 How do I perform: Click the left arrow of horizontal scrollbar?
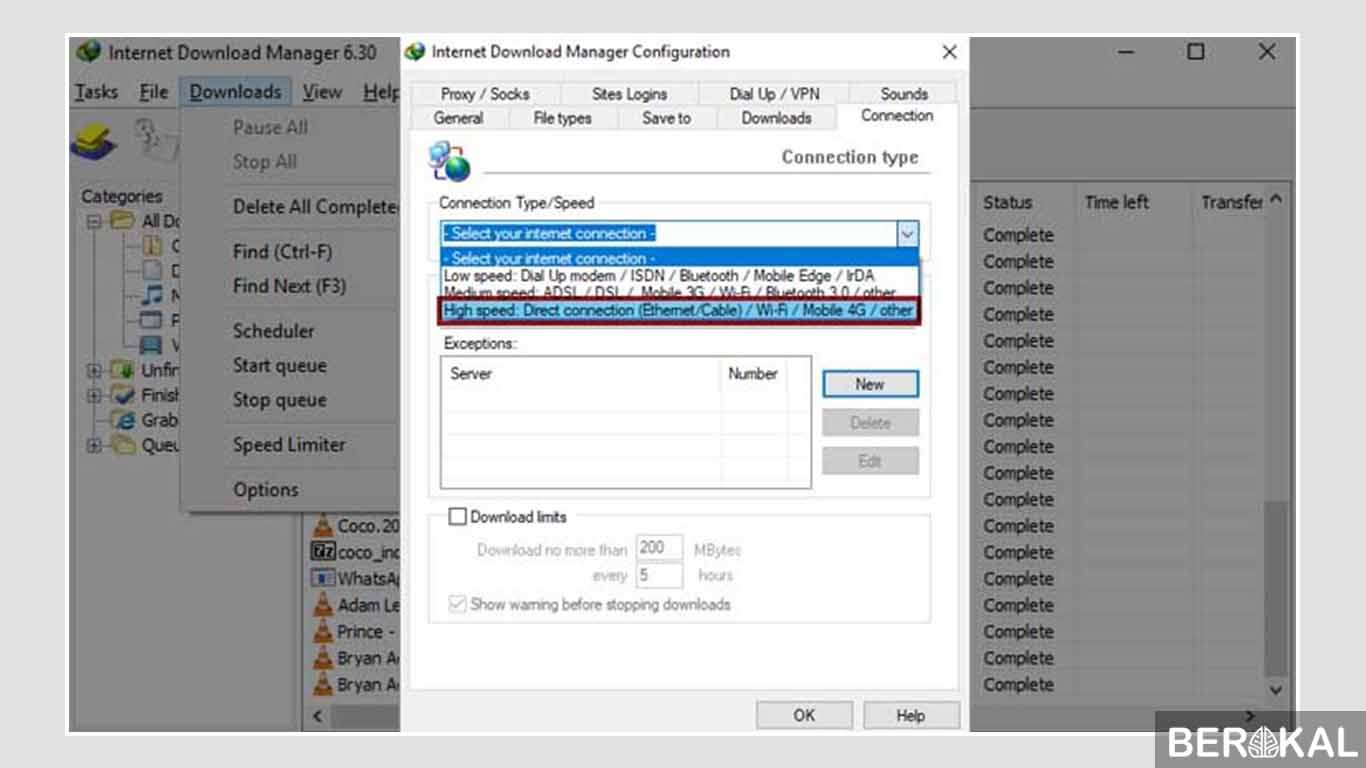point(318,716)
